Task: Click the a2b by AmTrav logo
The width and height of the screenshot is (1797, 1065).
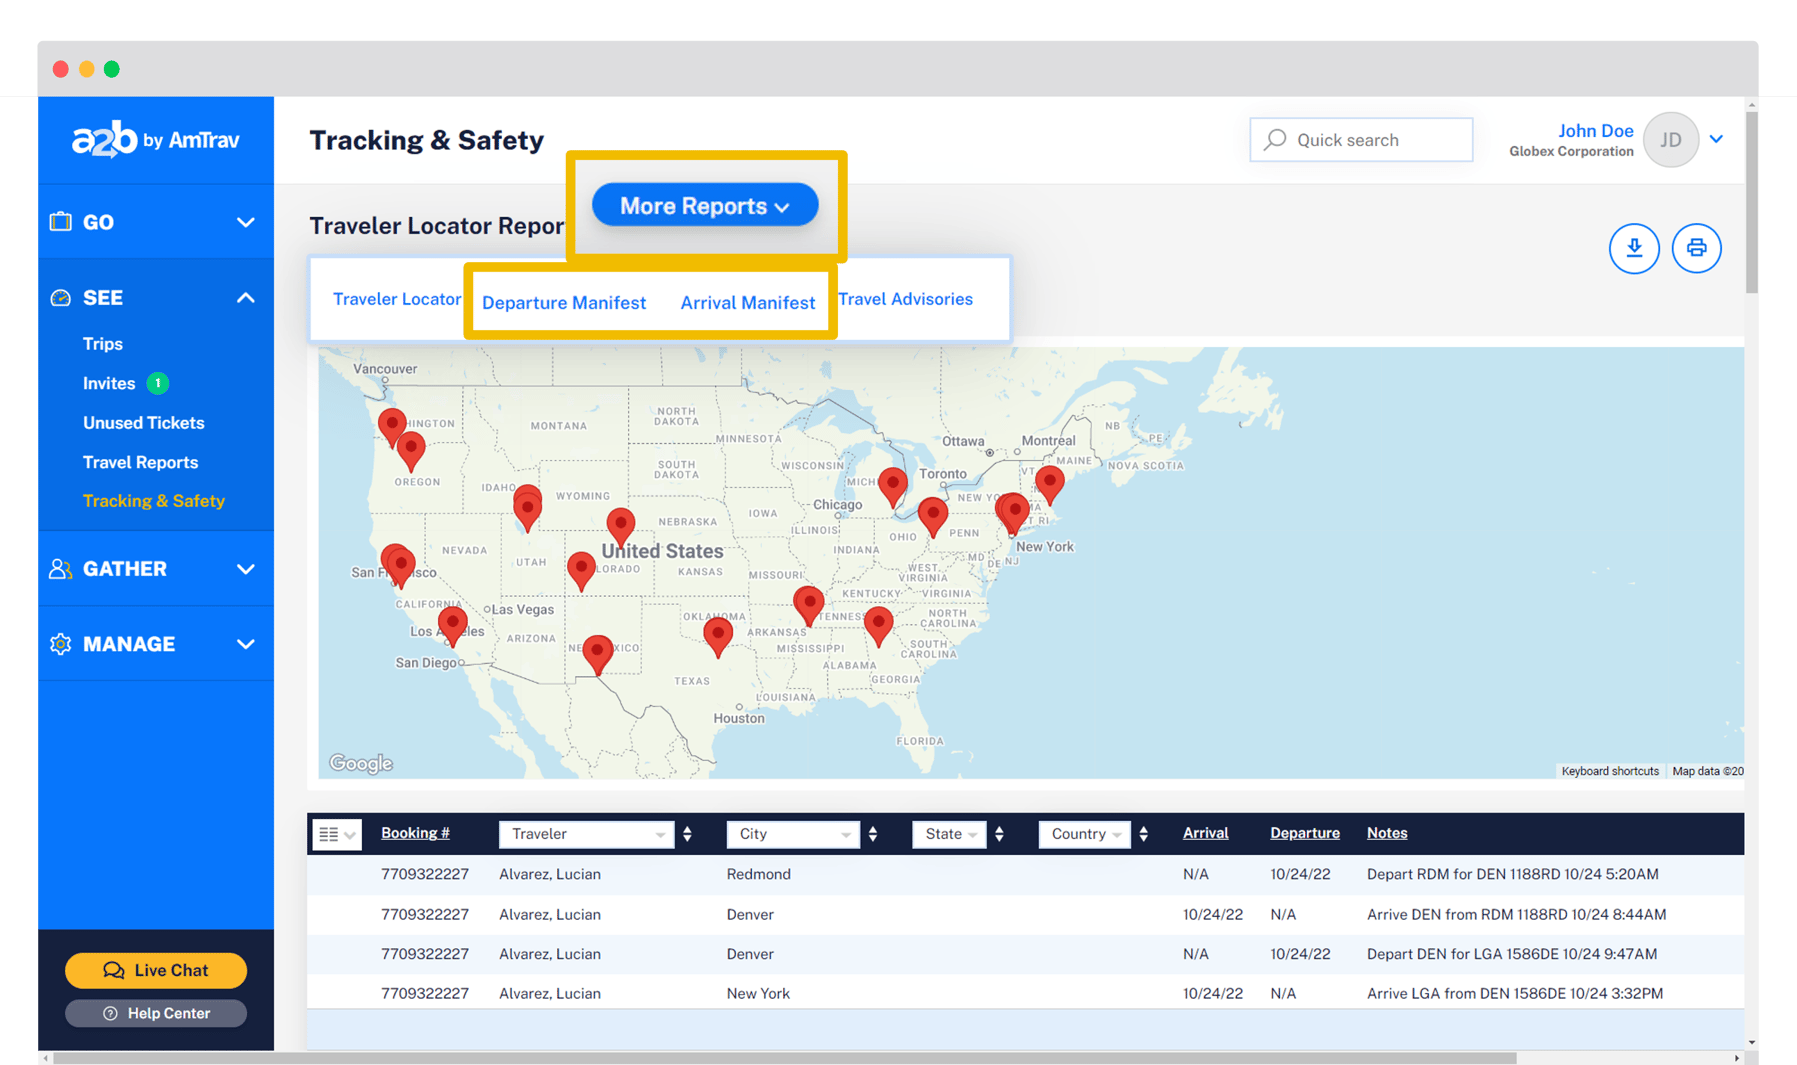Action: click(x=156, y=139)
